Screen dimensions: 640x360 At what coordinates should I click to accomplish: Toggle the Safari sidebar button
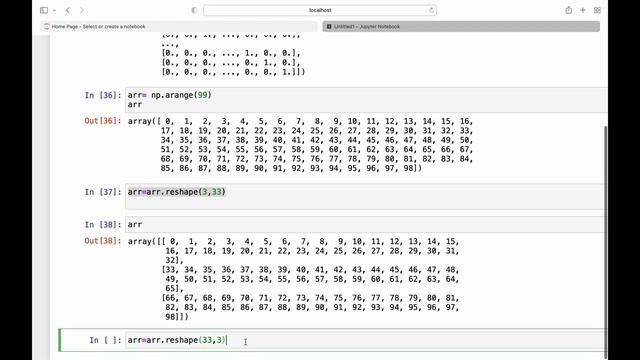tap(44, 10)
